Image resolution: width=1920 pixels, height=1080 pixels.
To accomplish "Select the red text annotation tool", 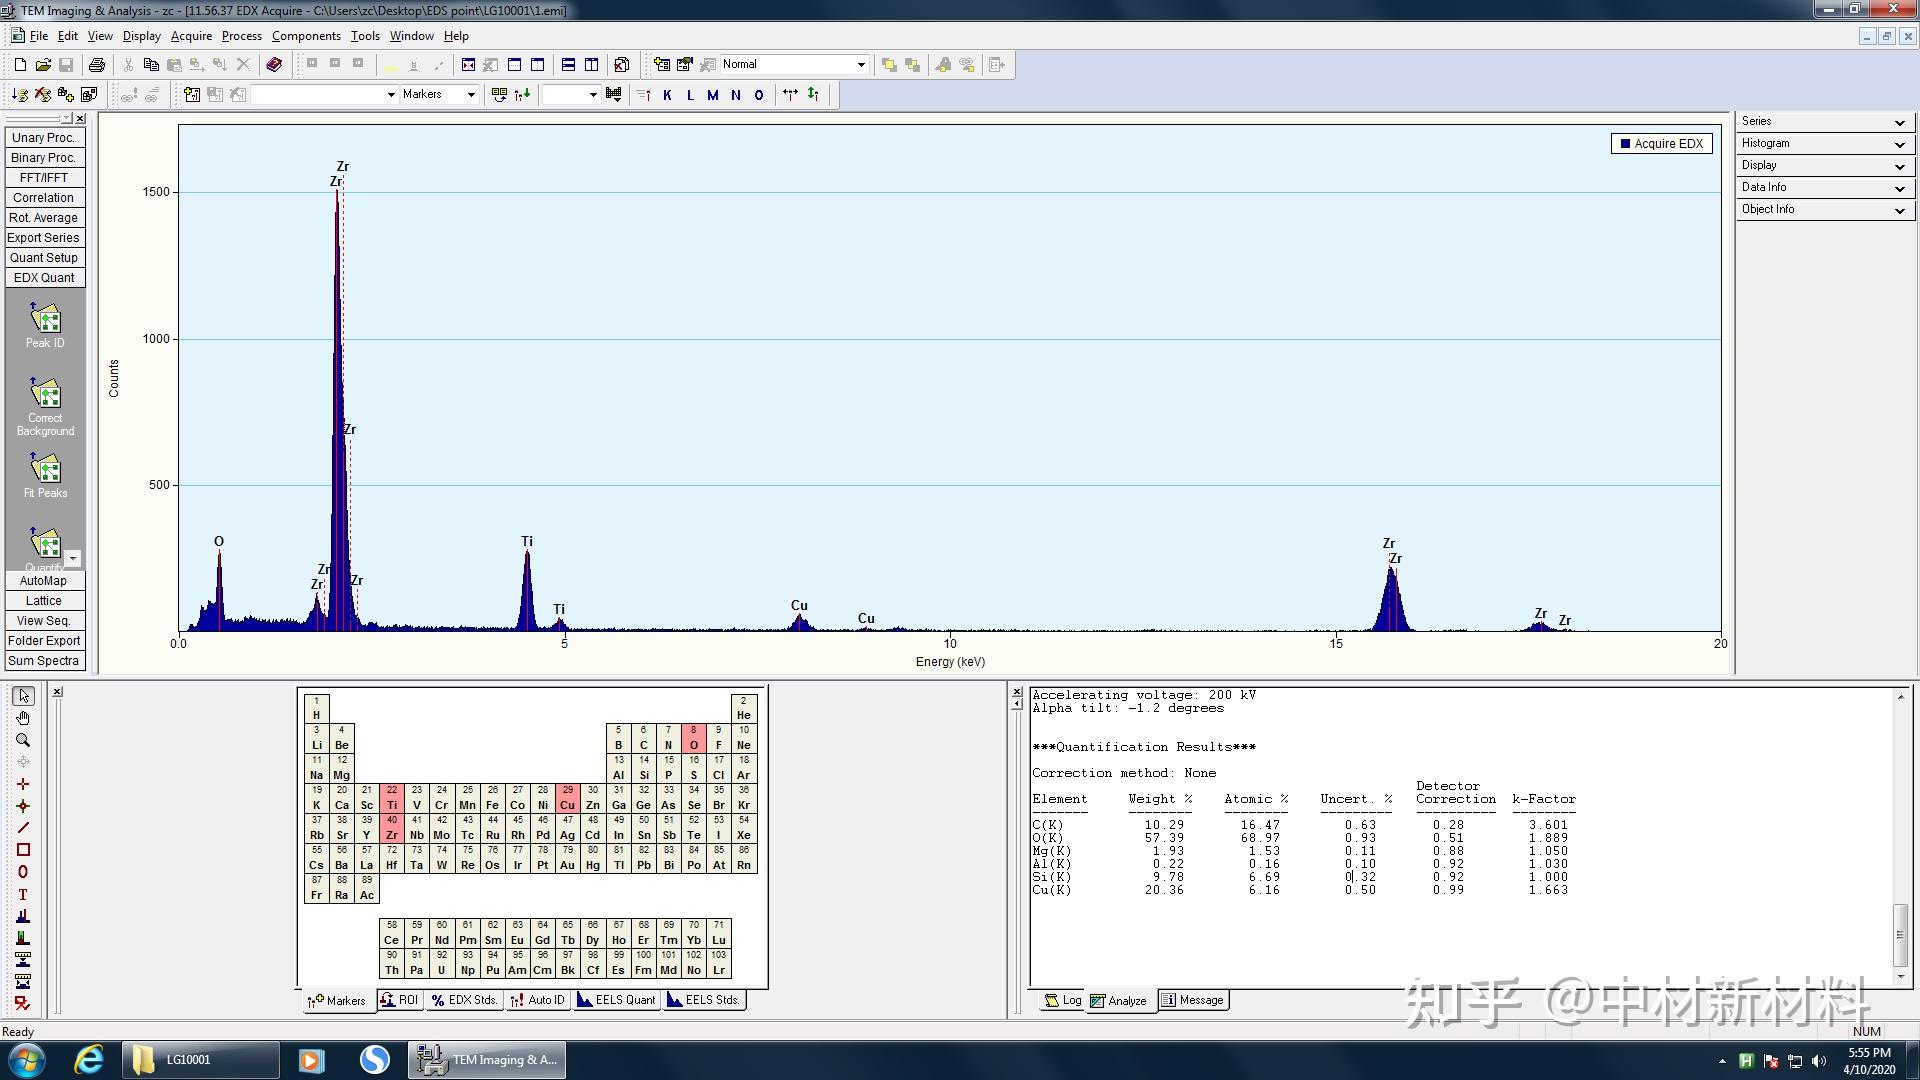I will coord(23,895).
